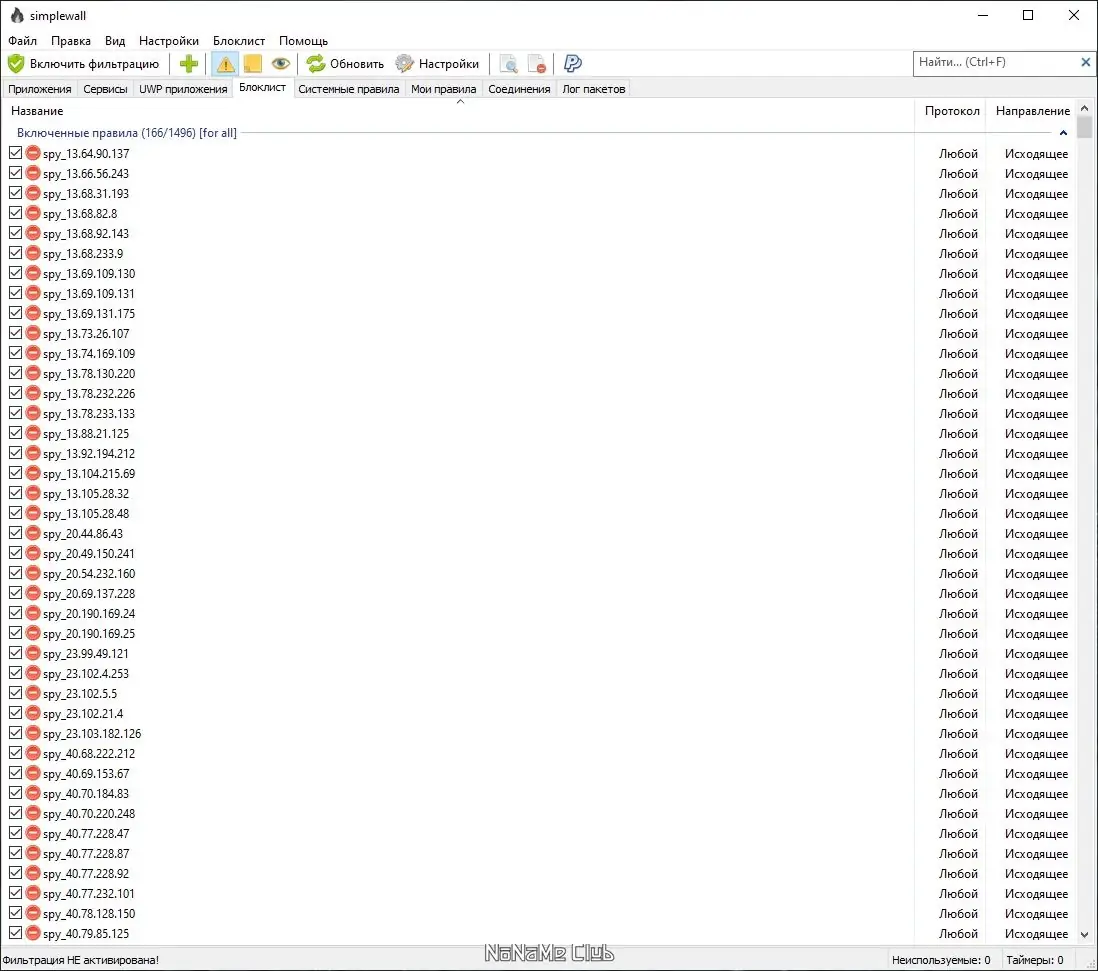Open the Настройки menu in the menu bar

tap(169, 41)
